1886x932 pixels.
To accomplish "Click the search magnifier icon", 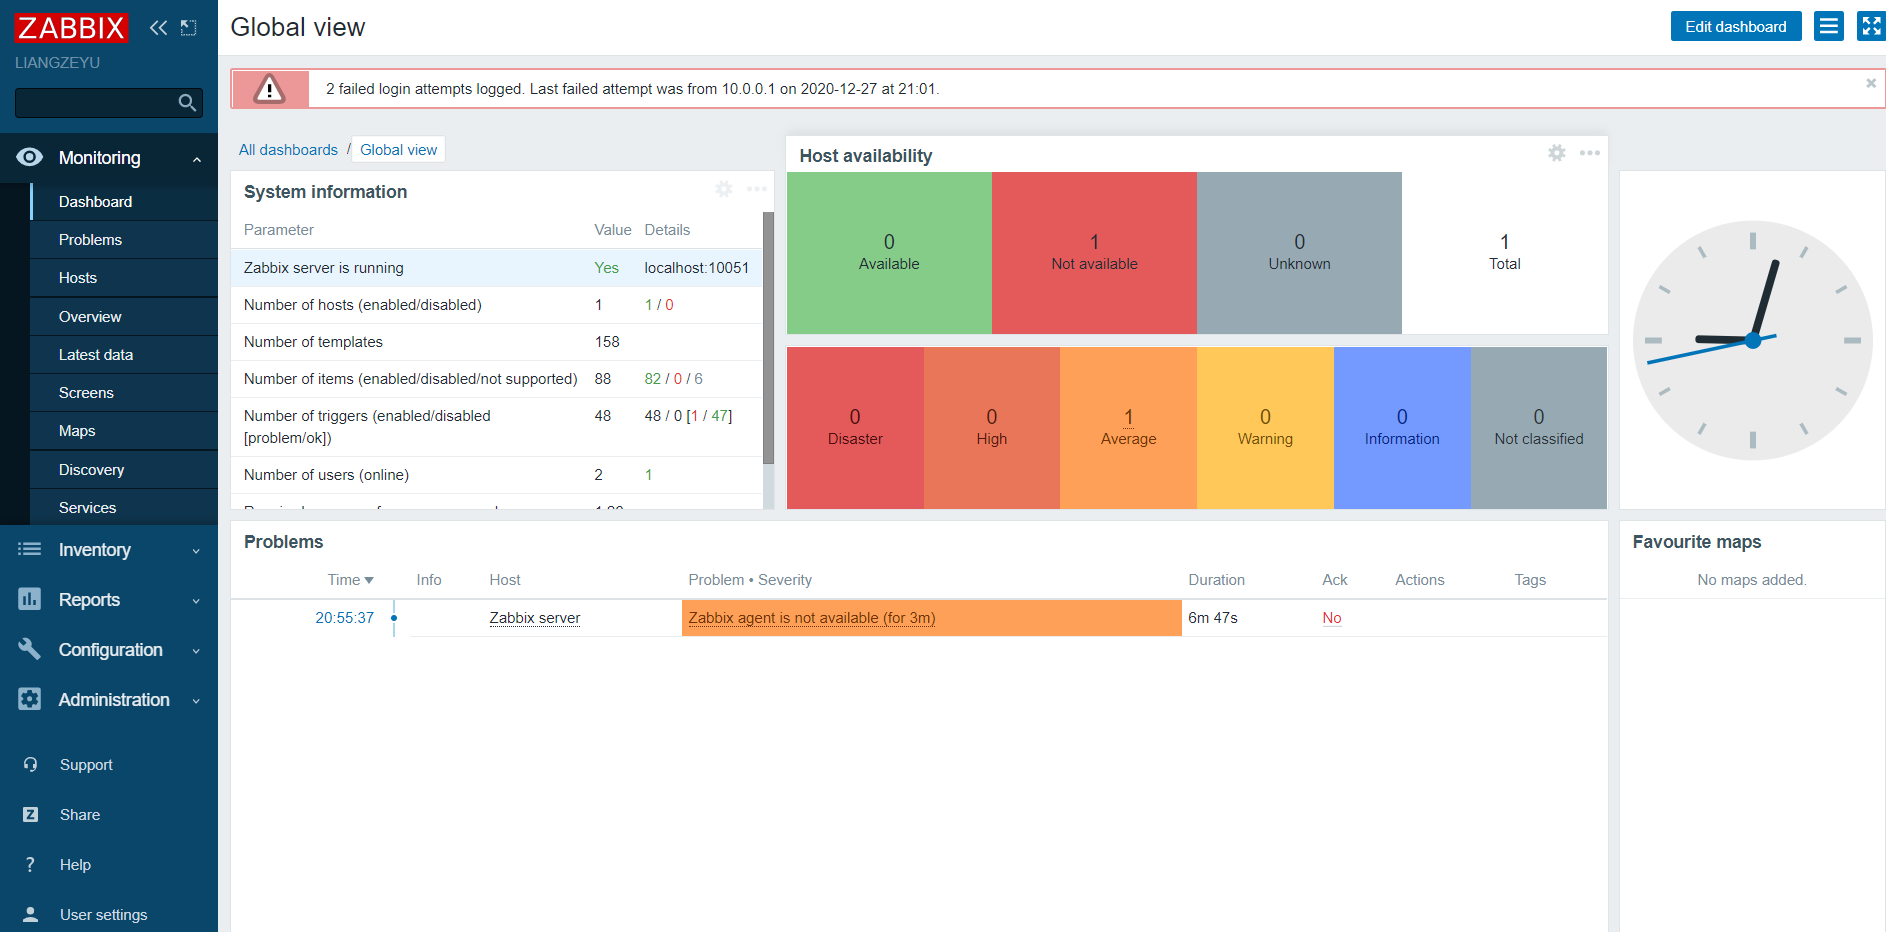I will click(187, 103).
